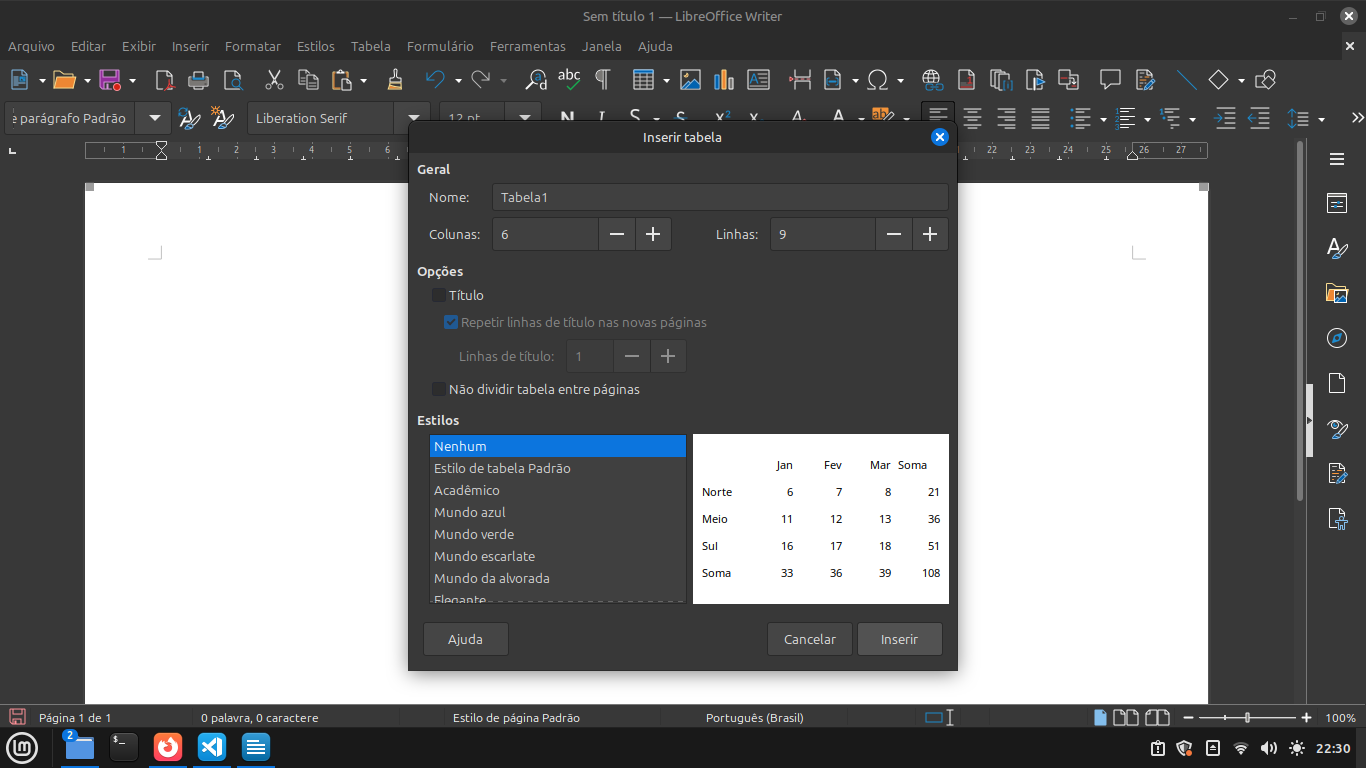Click the Inserir button in dialog

tap(900, 639)
